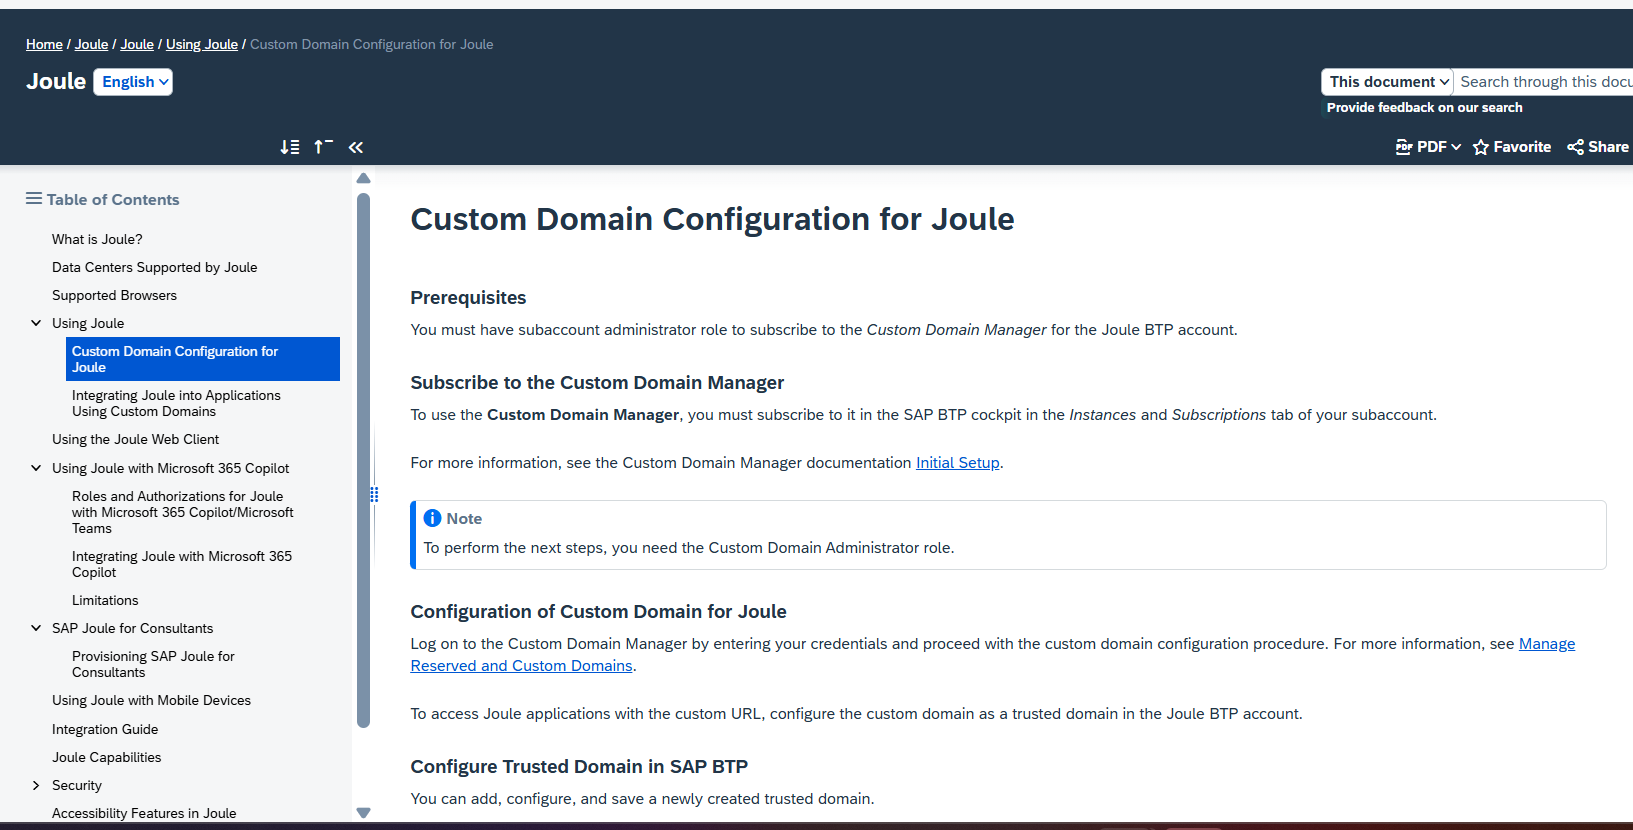The width and height of the screenshot is (1633, 830).
Task: Select Custom Domain Configuration for Joule item
Action: [203, 359]
